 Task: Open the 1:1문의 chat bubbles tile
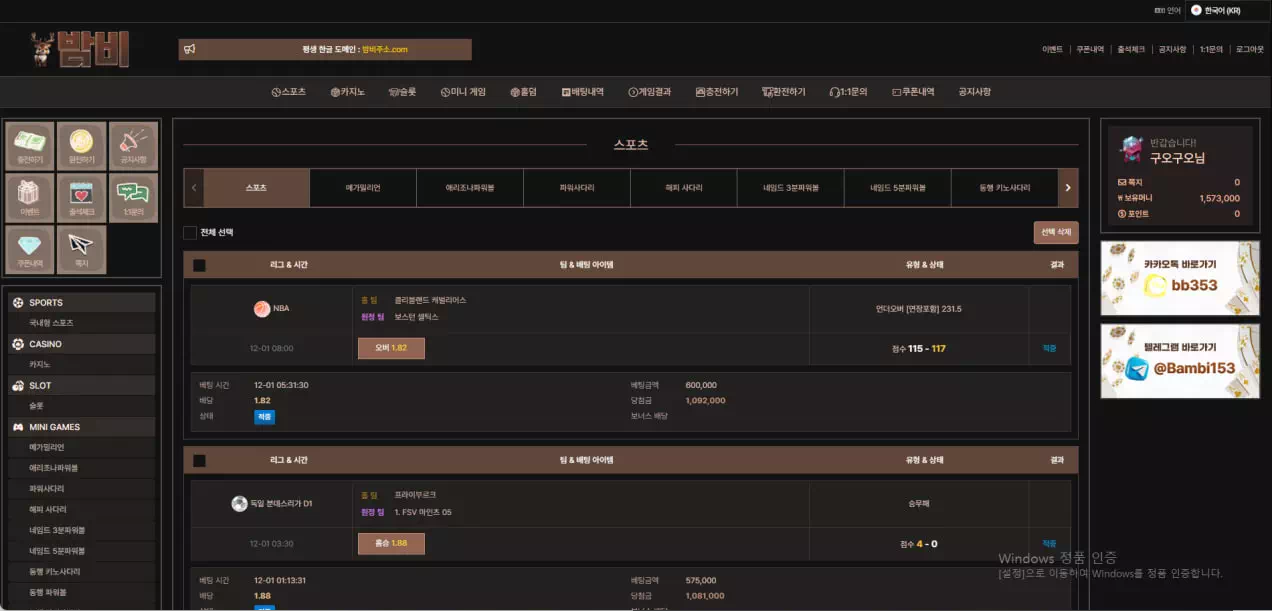coord(133,198)
